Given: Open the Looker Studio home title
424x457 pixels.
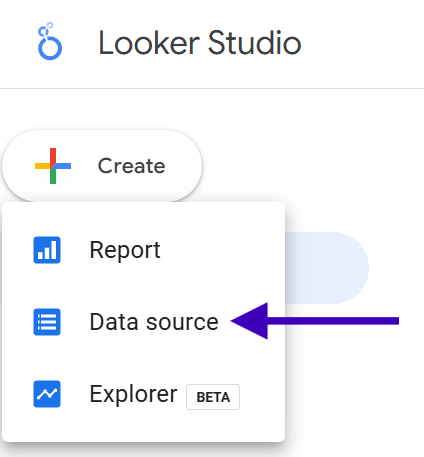Looking at the screenshot, I should click(x=200, y=43).
